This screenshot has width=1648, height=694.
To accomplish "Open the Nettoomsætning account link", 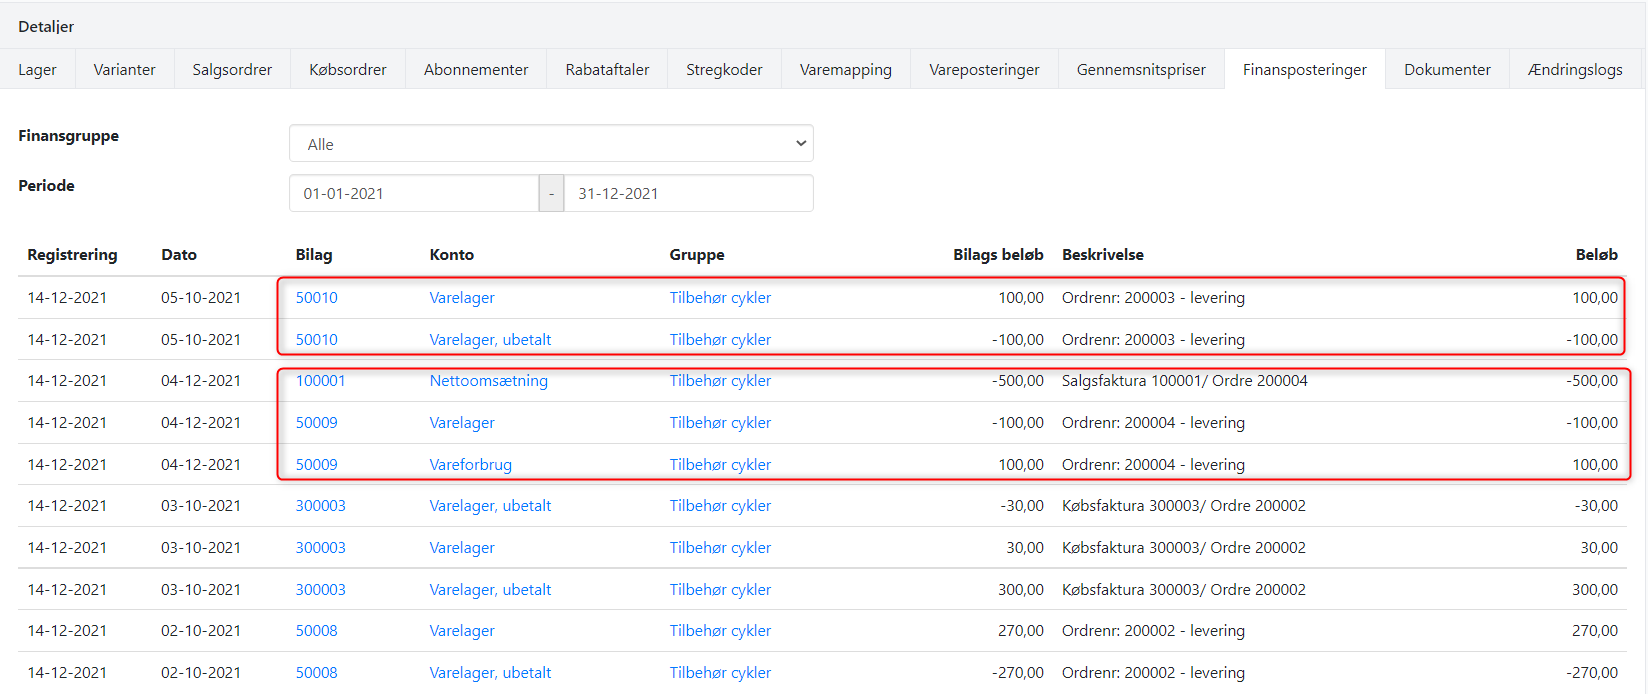I will pyautogui.click(x=488, y=381).
